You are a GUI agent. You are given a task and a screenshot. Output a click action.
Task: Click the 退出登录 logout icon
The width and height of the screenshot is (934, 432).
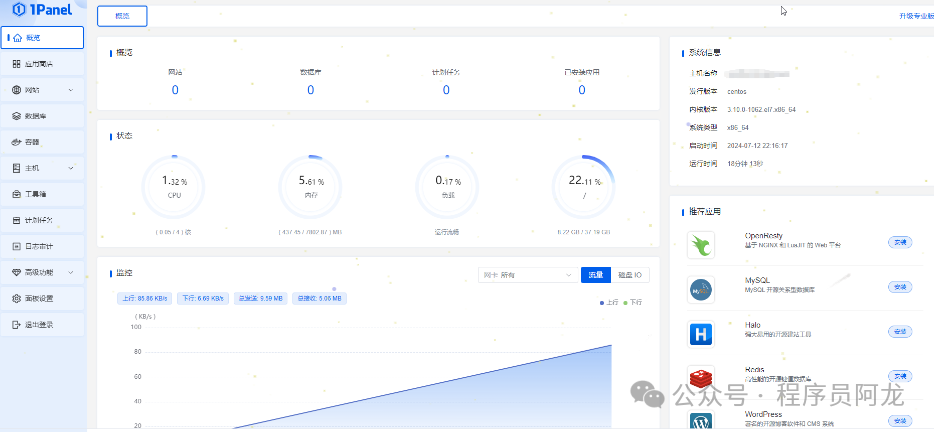pos(17,324)
